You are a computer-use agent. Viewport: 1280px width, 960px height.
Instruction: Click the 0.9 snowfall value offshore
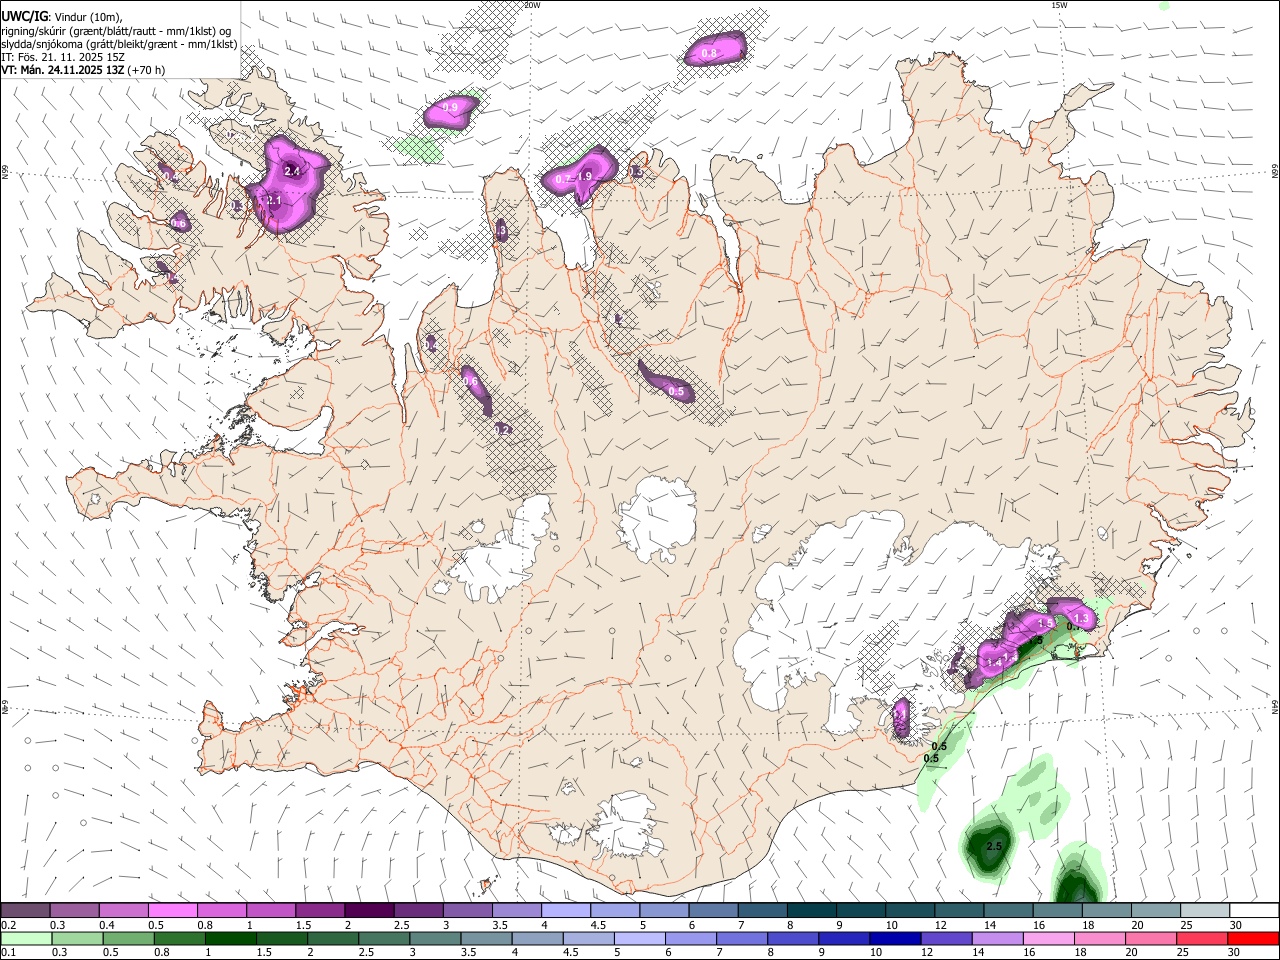[x=450, y=107]
